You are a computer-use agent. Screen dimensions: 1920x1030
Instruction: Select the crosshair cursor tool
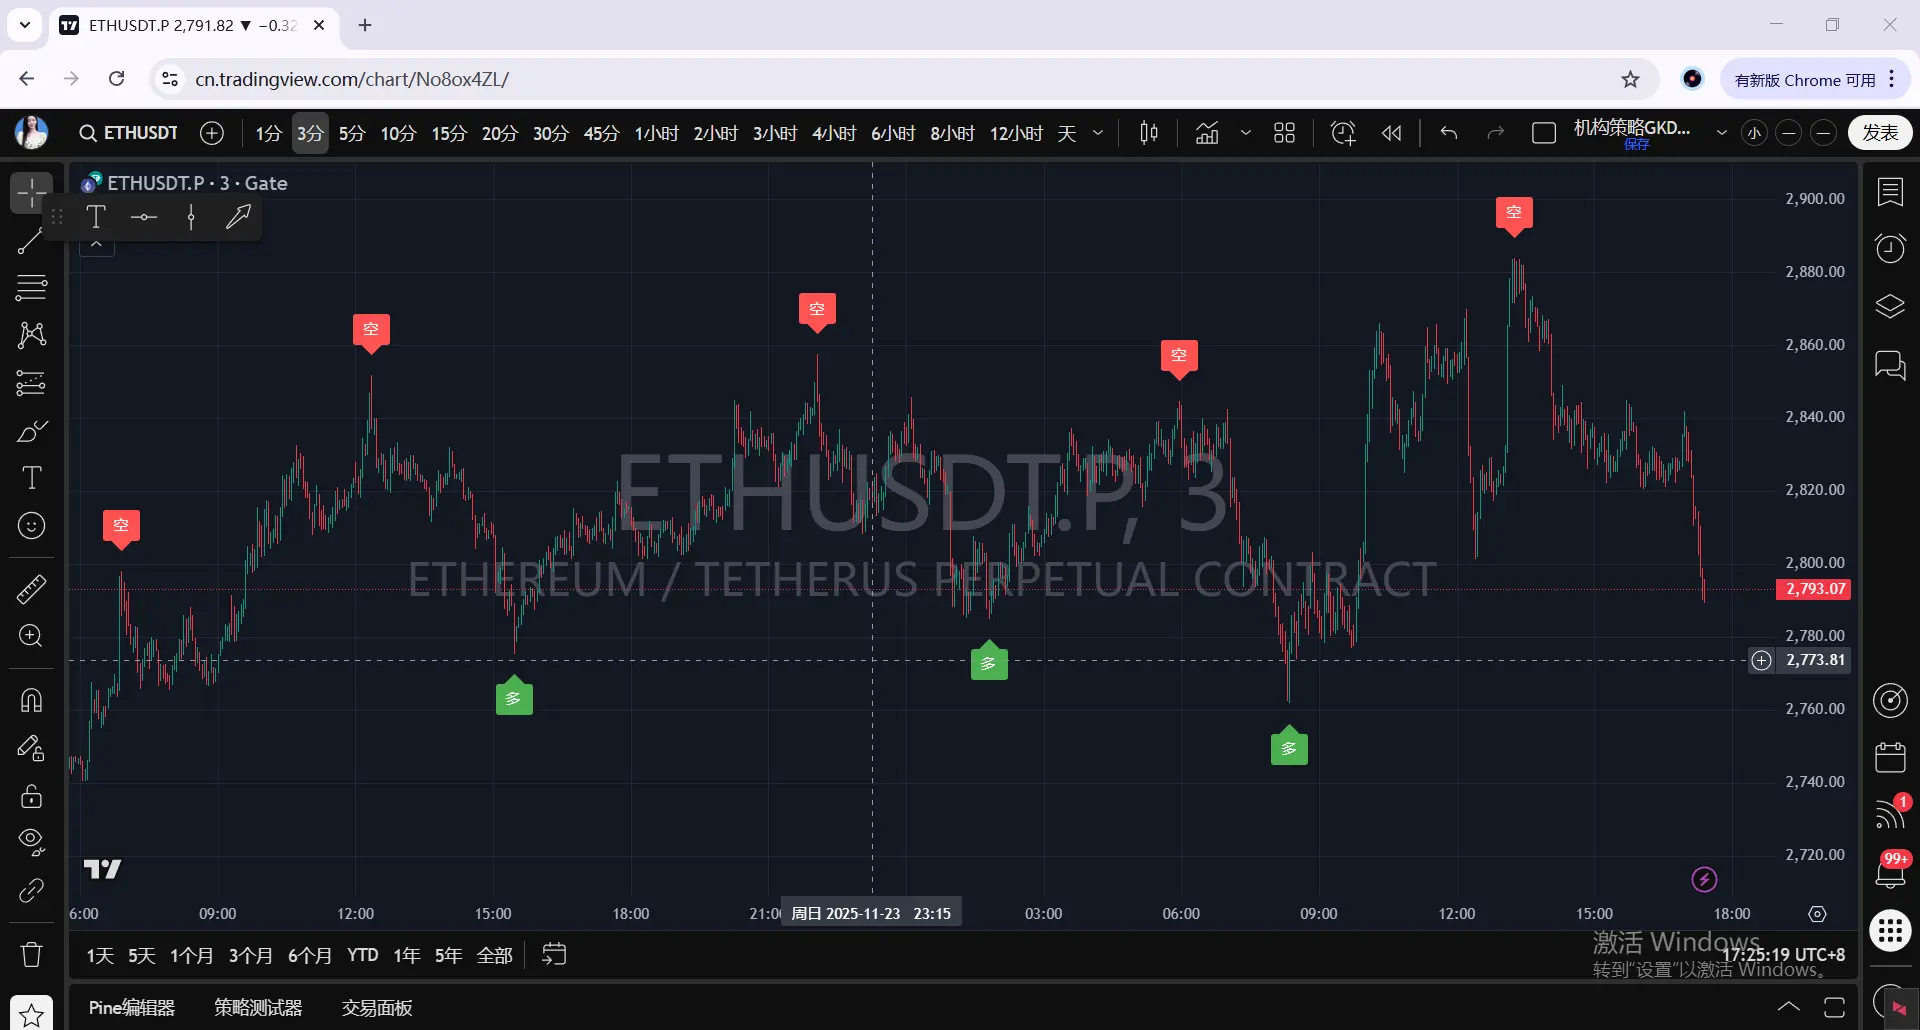coord(31,192)
